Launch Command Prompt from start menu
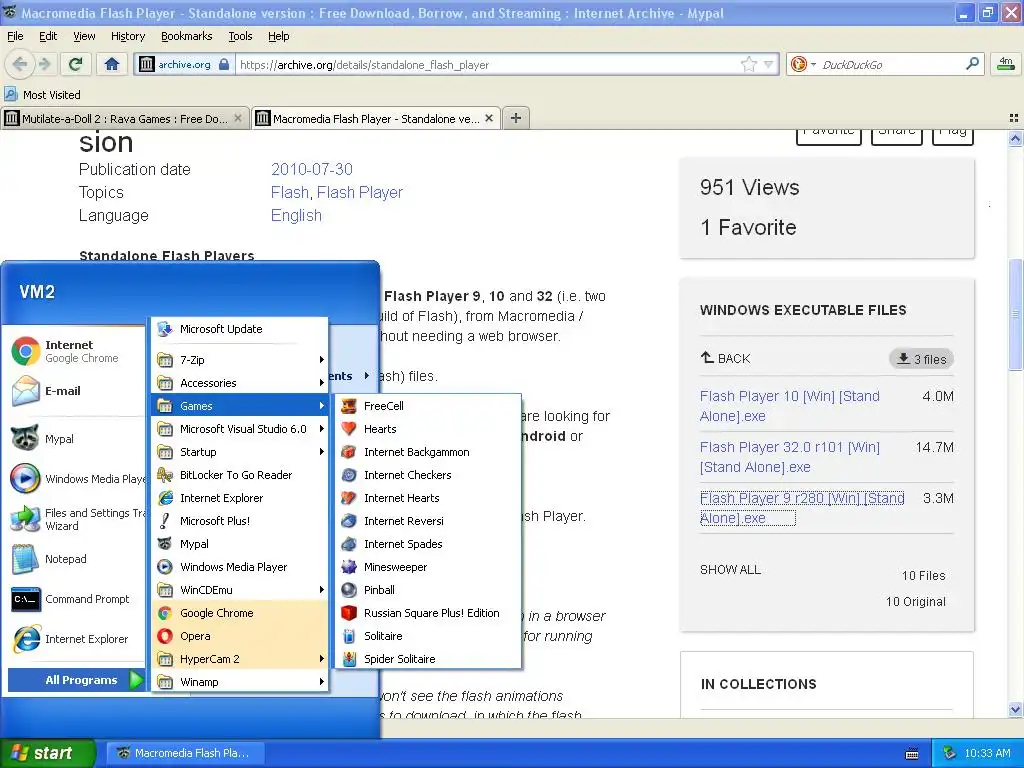Viewport: 1024px width, 768px height. tap(75, 599)
